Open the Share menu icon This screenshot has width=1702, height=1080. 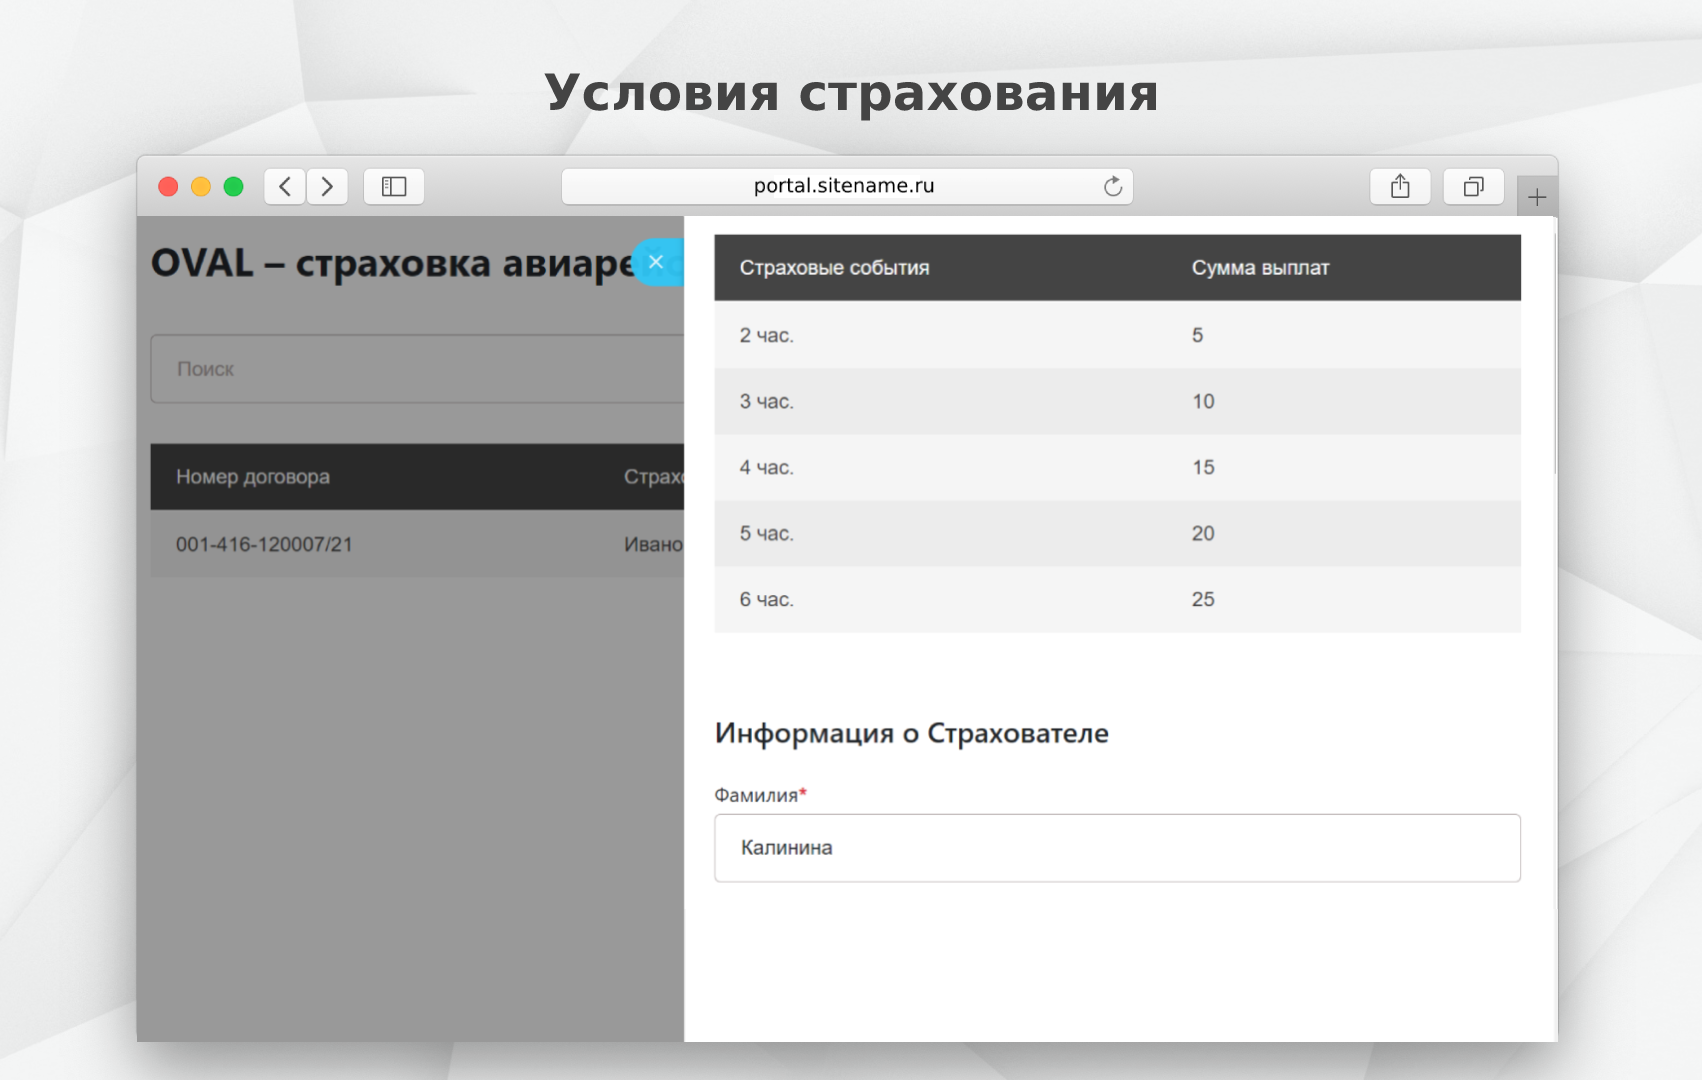click(x=1400, y=187)
